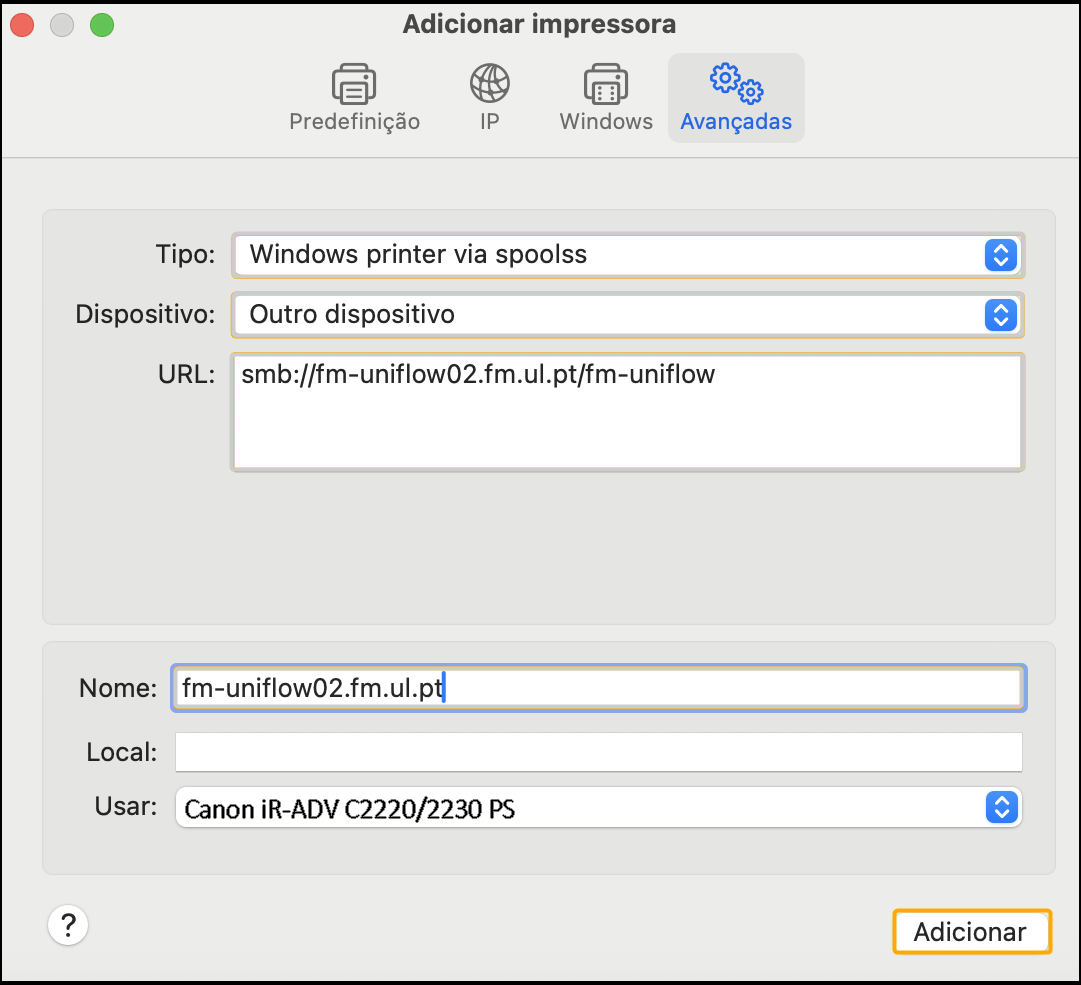Click inside the URL text area

627,412
